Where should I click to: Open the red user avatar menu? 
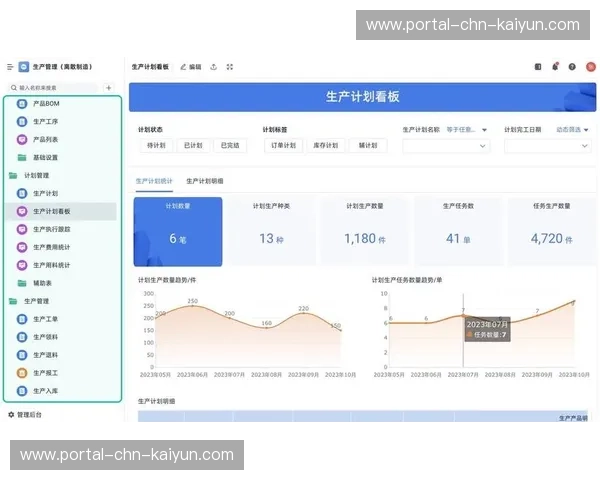tap(591, 67)
